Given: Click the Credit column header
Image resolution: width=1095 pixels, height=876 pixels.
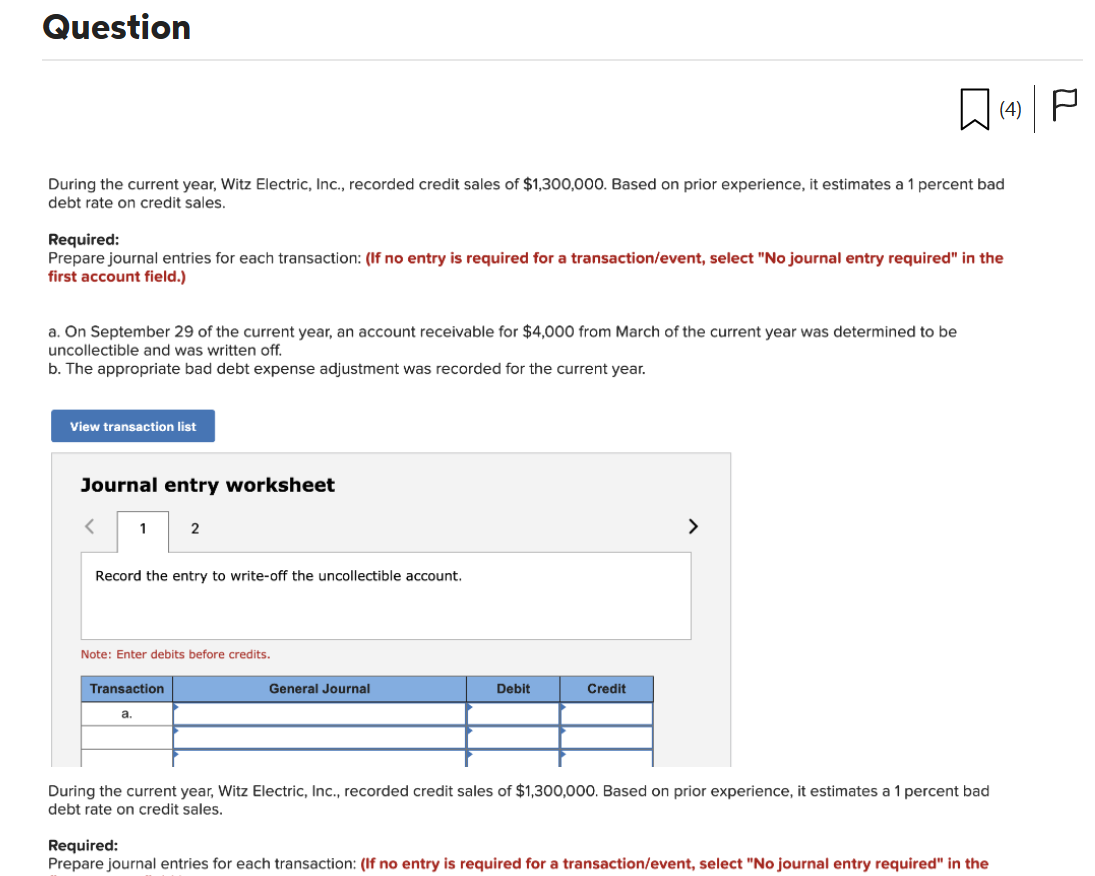Looking at the screenshot, I should point(606,689).
